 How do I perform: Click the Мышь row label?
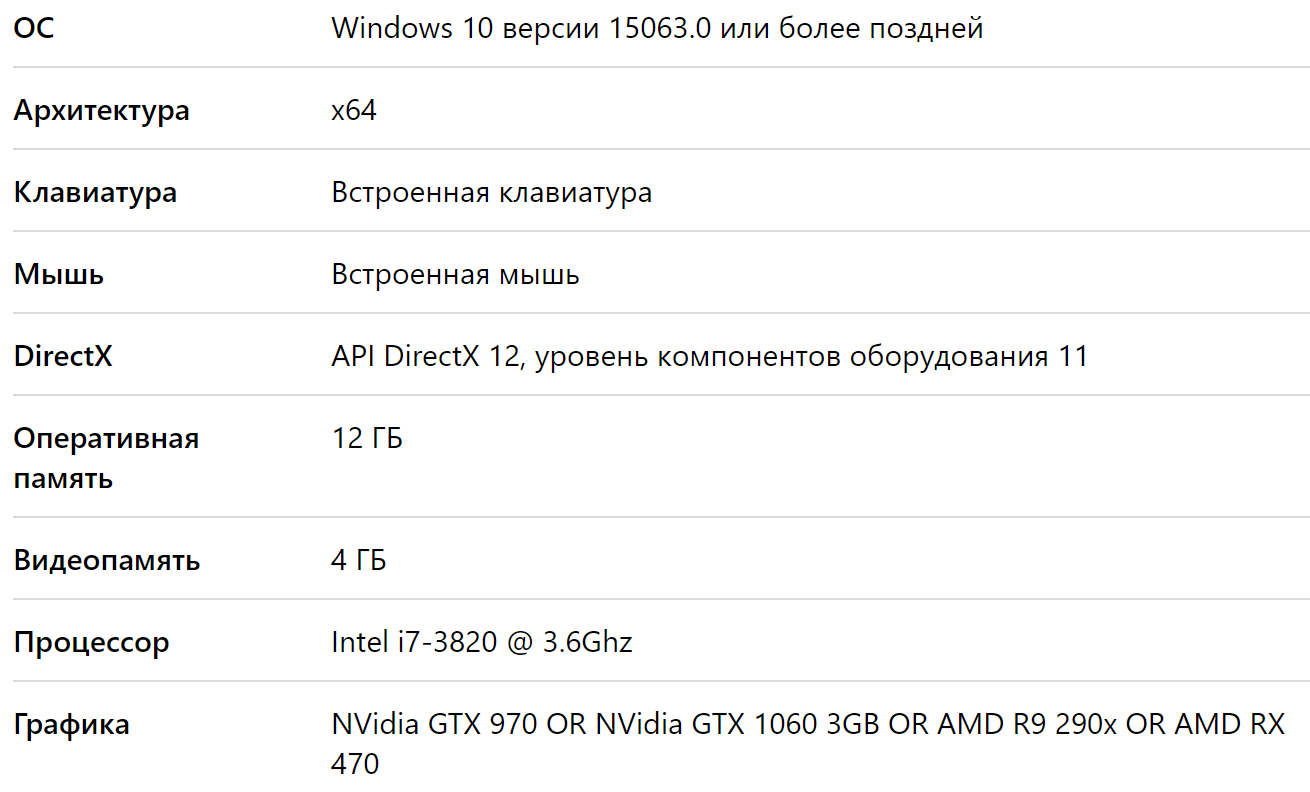click(58, 275)
